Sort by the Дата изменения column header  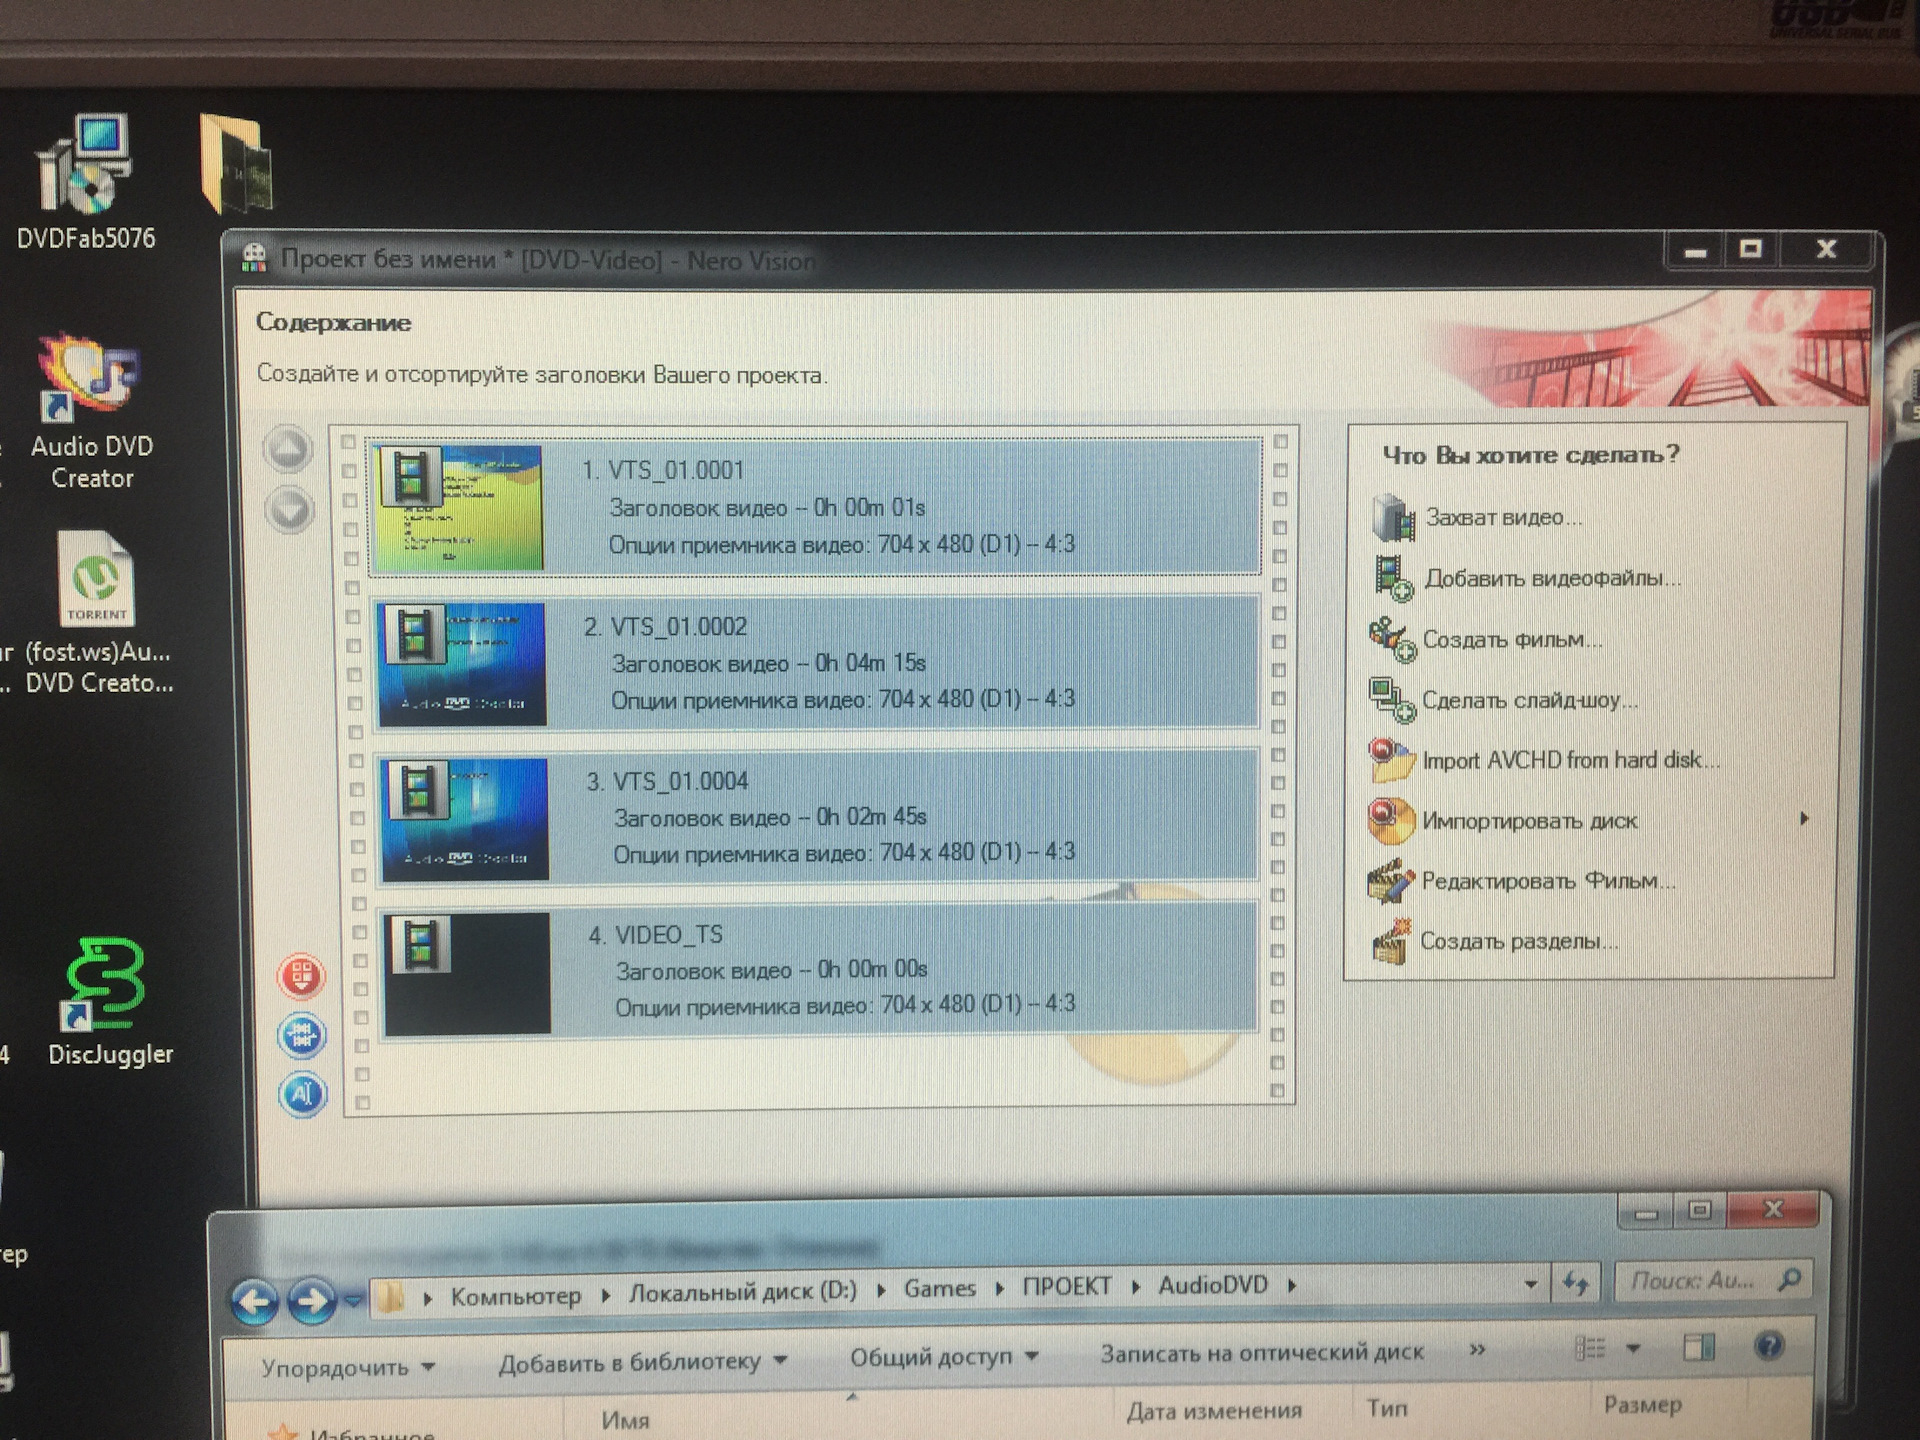1214,1411
